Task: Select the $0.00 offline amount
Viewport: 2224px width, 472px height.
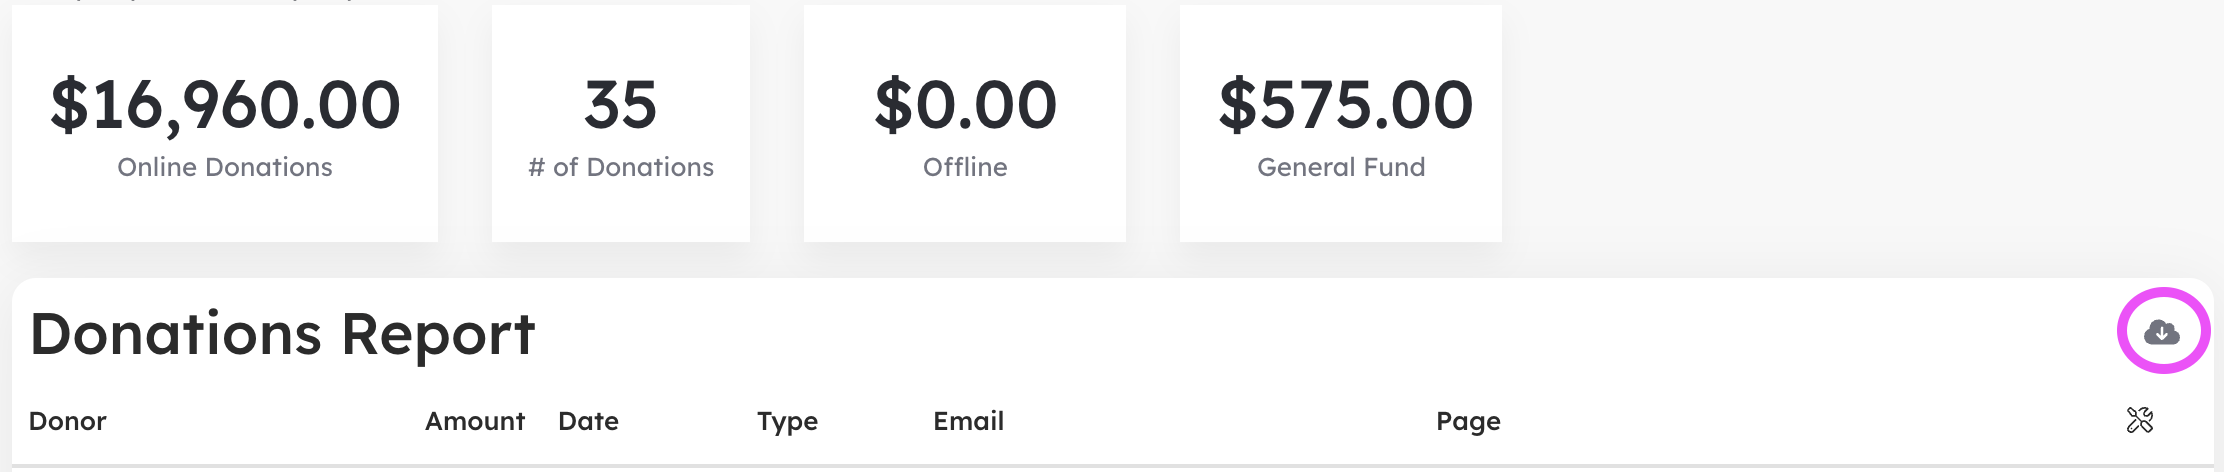Action: 965,105
